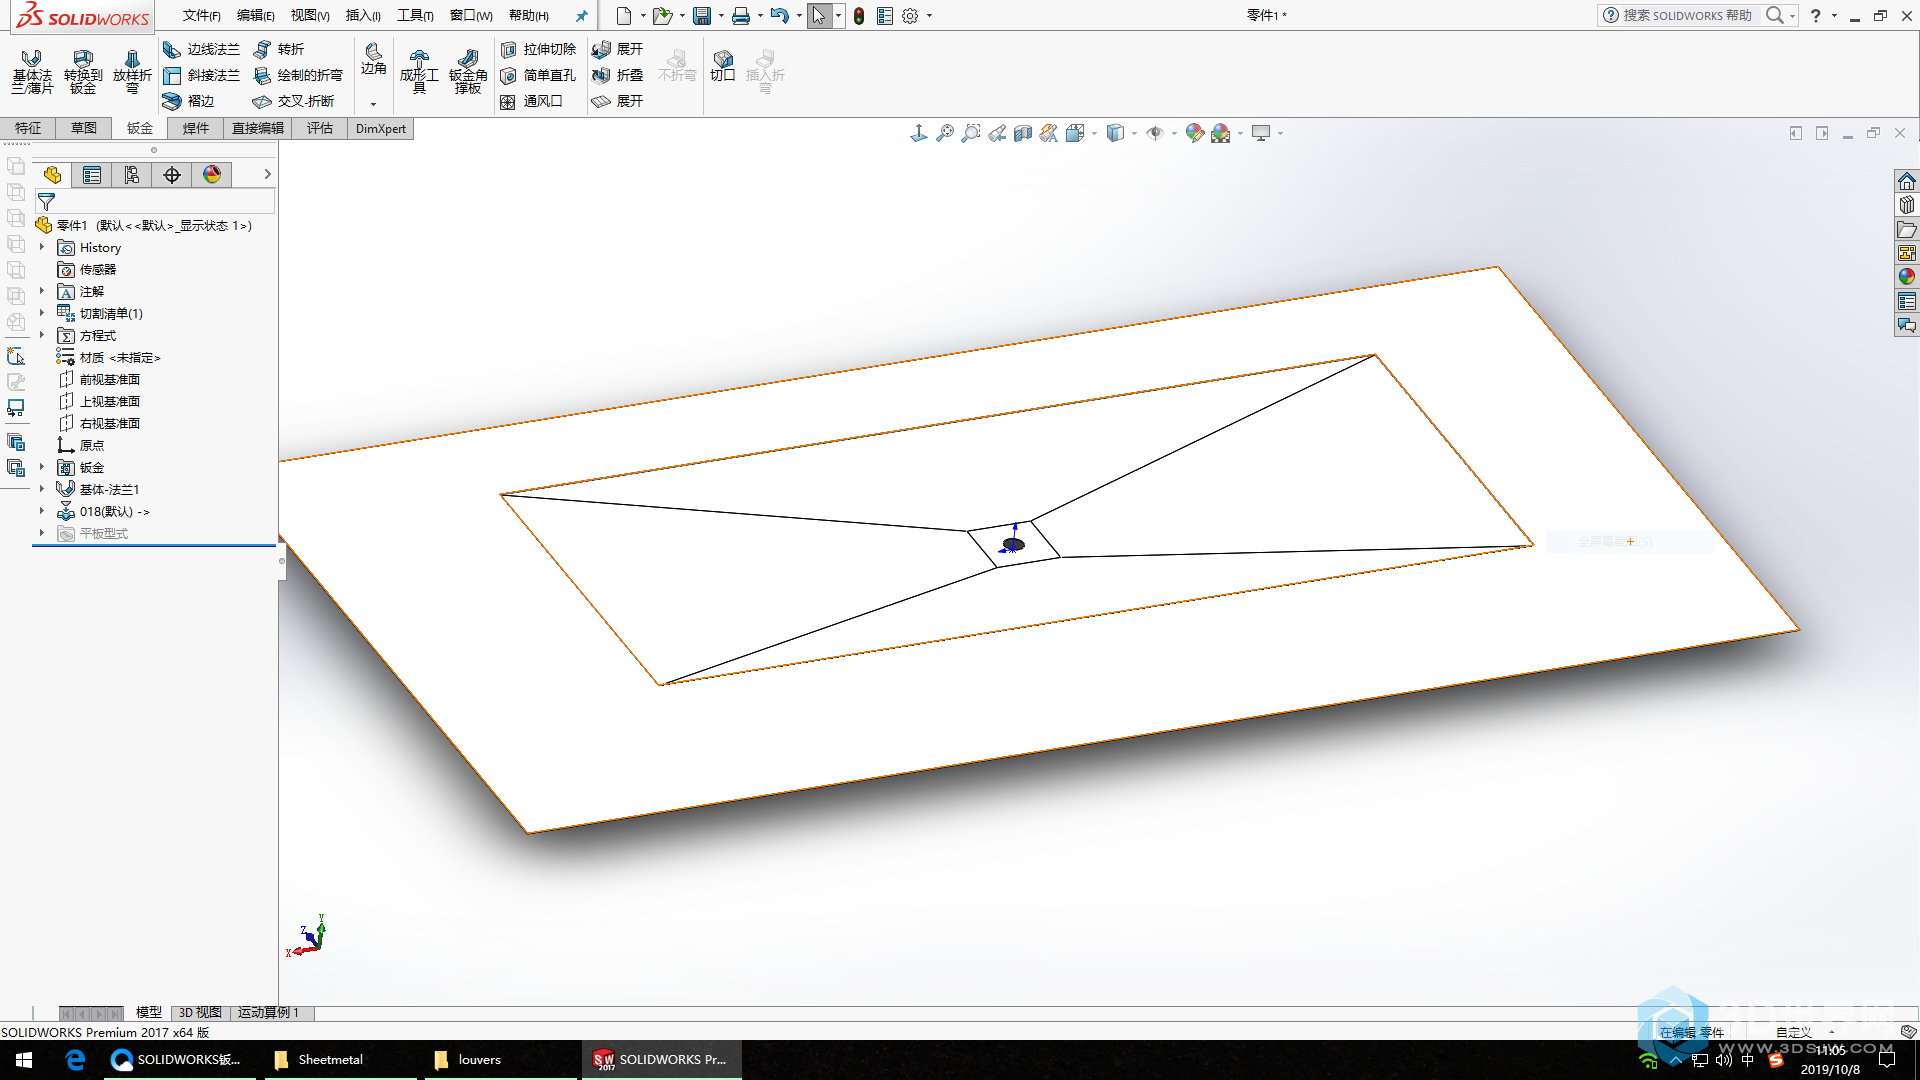Open the 文件(F) menu
Screen dimensions: 1920x1080
pyautogui.click(x=202, y=16)
